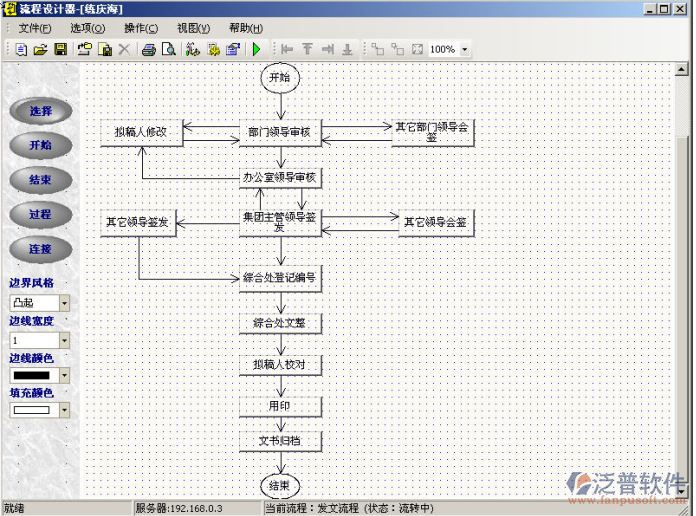Click the fit-to-window toolbar icon
Screen dimensions: 696x516
(417, 49)
